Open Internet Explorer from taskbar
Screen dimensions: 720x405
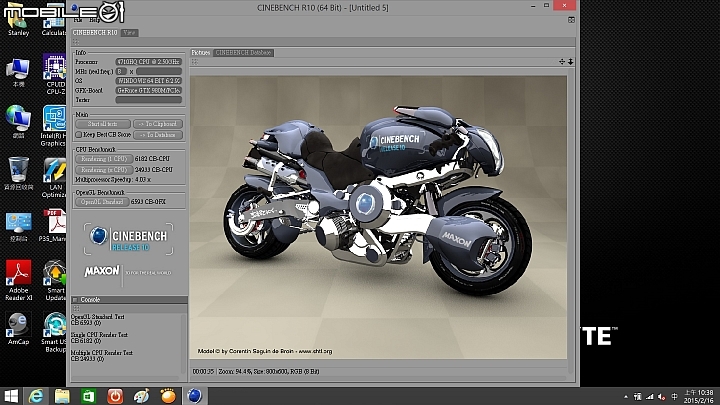(x=36, y=396)
